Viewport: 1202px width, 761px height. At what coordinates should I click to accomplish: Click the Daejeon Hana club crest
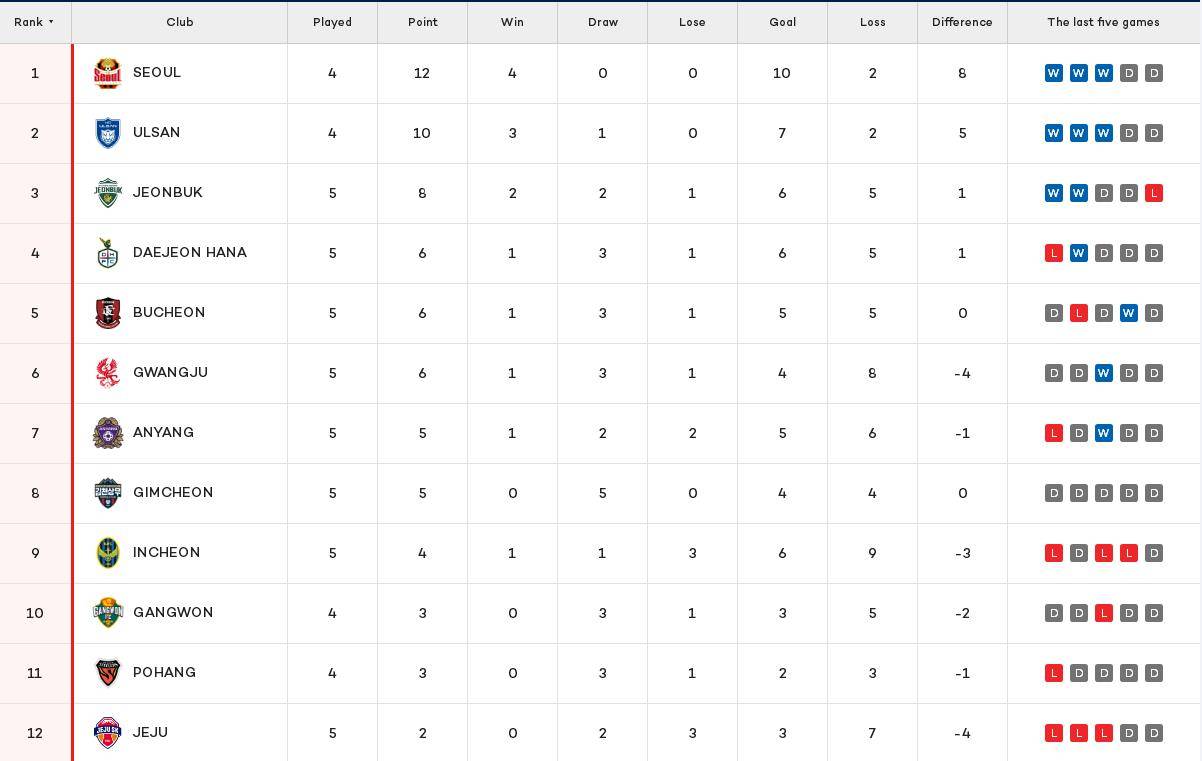coord(107,253)
